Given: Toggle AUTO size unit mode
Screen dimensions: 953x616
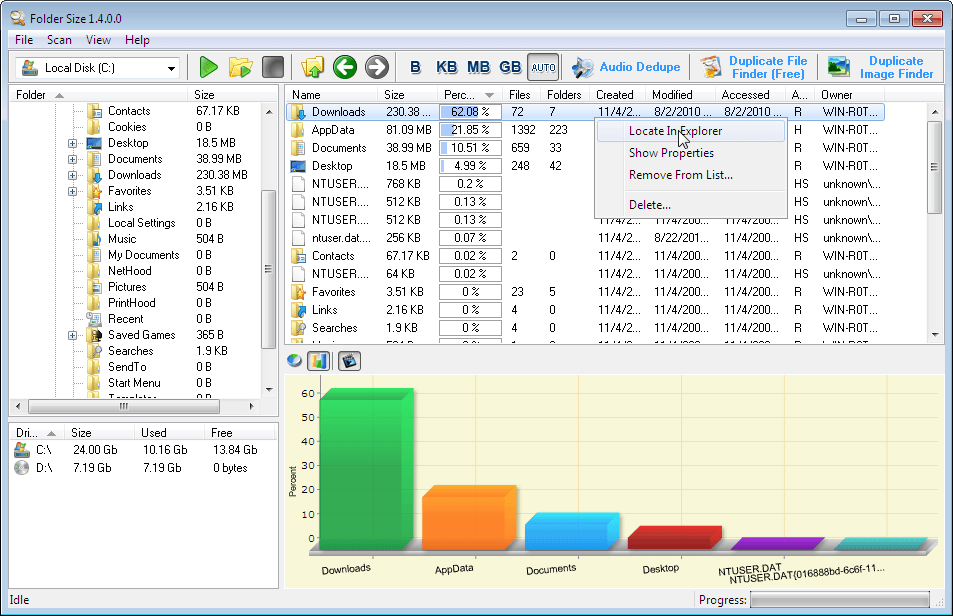Looking at the screenshot, I should point(543,67).
